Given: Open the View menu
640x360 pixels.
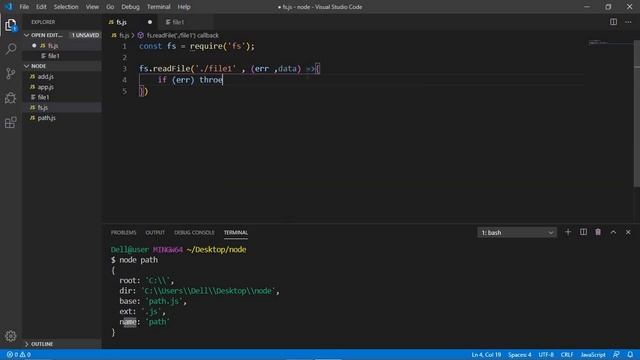Looking at the screenshot, I should click(92, 7).
